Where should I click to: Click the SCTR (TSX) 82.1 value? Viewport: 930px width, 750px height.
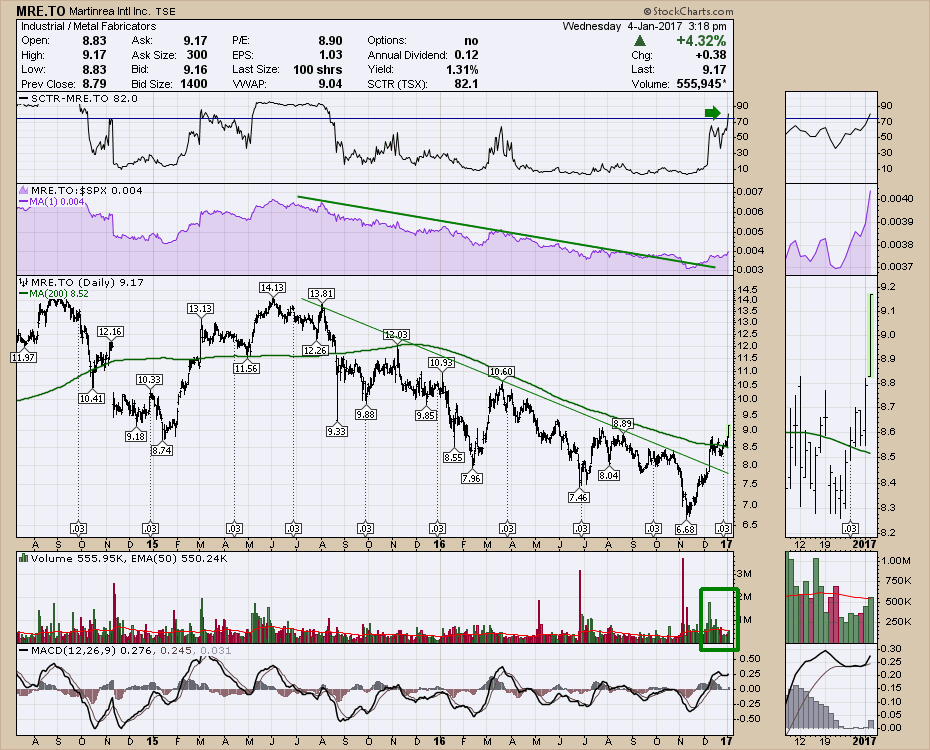[x=466, y=84]
